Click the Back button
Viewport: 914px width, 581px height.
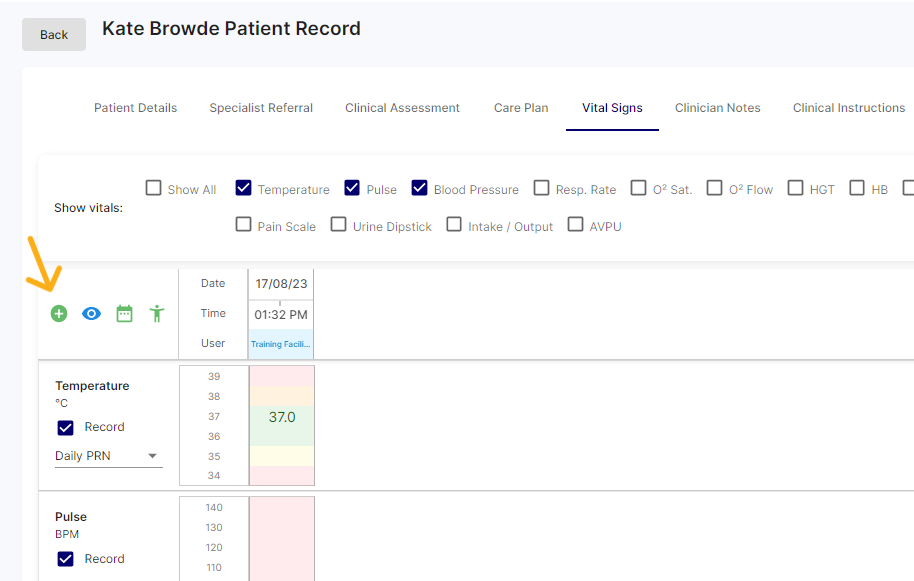tap(54, 34)
